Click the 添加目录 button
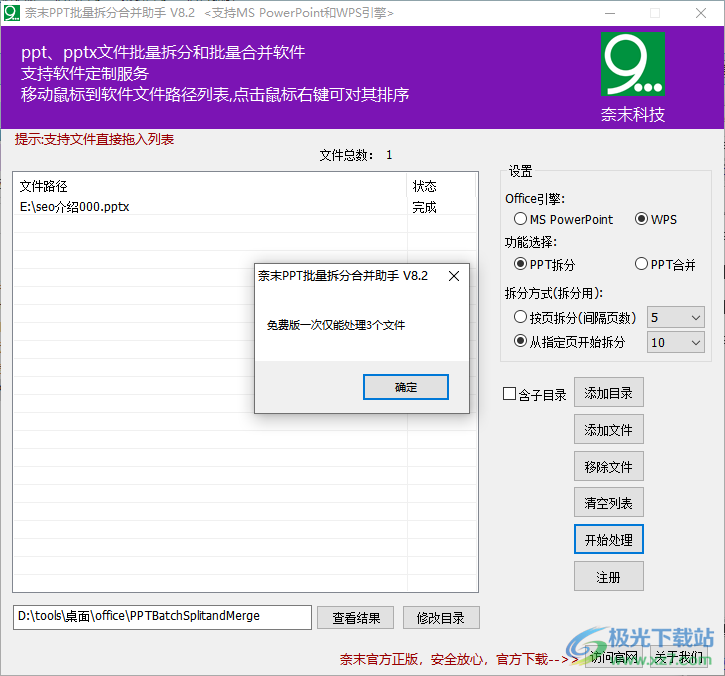Screen dimensions: 725x676 coord(608,393)
